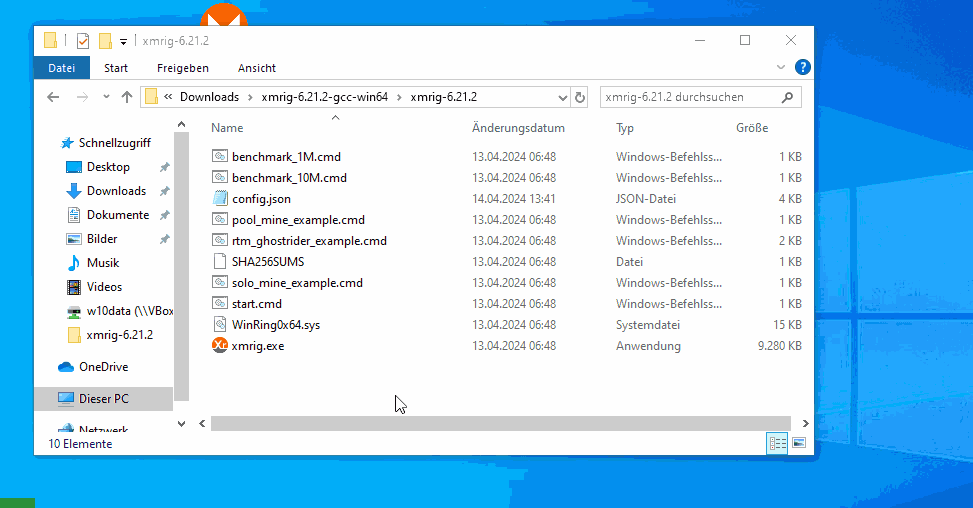The width and height of the screenshot is (973, 508).
Task: Navigate back with the back arrow
Action: click(x=53, y=97)
